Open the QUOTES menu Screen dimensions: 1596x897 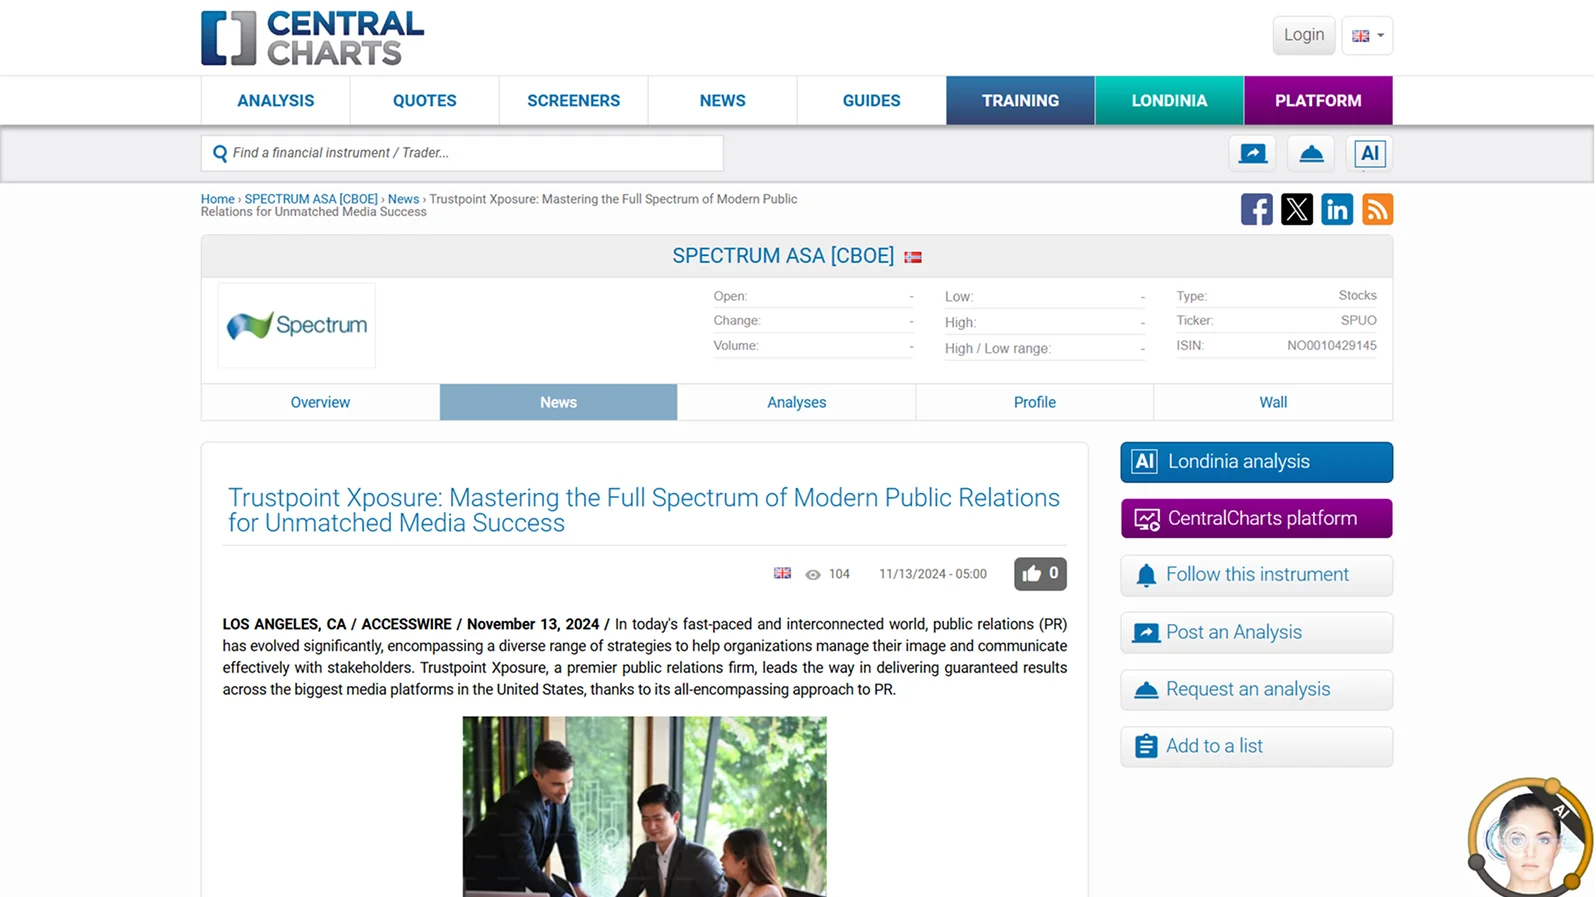point(425,101)
